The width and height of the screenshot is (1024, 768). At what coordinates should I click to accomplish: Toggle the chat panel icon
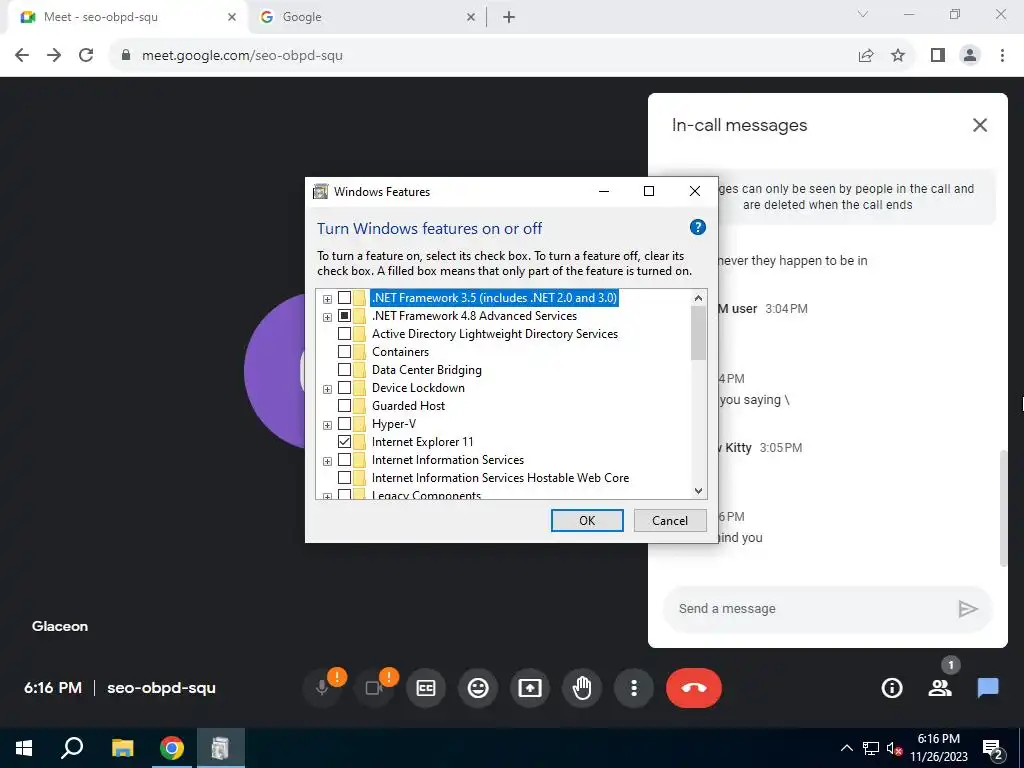click(x=988, y=688)
